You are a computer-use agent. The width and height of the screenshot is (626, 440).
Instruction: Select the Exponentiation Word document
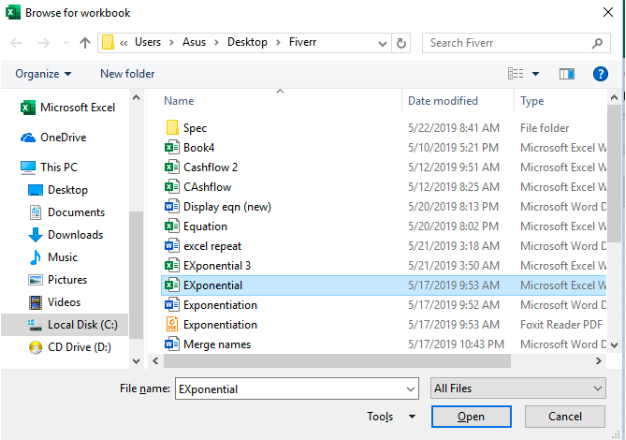pos(383,305)
